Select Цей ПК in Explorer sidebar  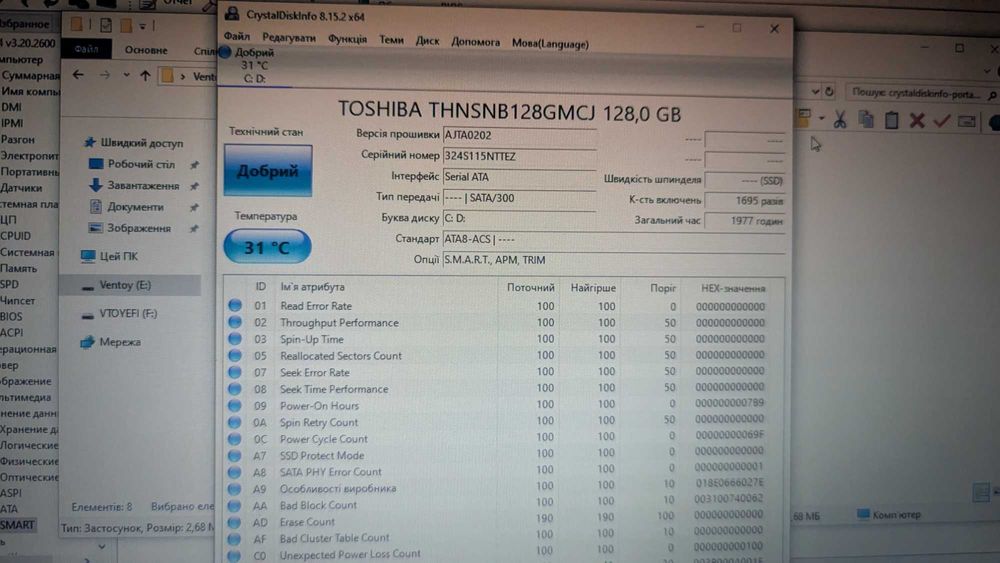[x=110, y=256]
